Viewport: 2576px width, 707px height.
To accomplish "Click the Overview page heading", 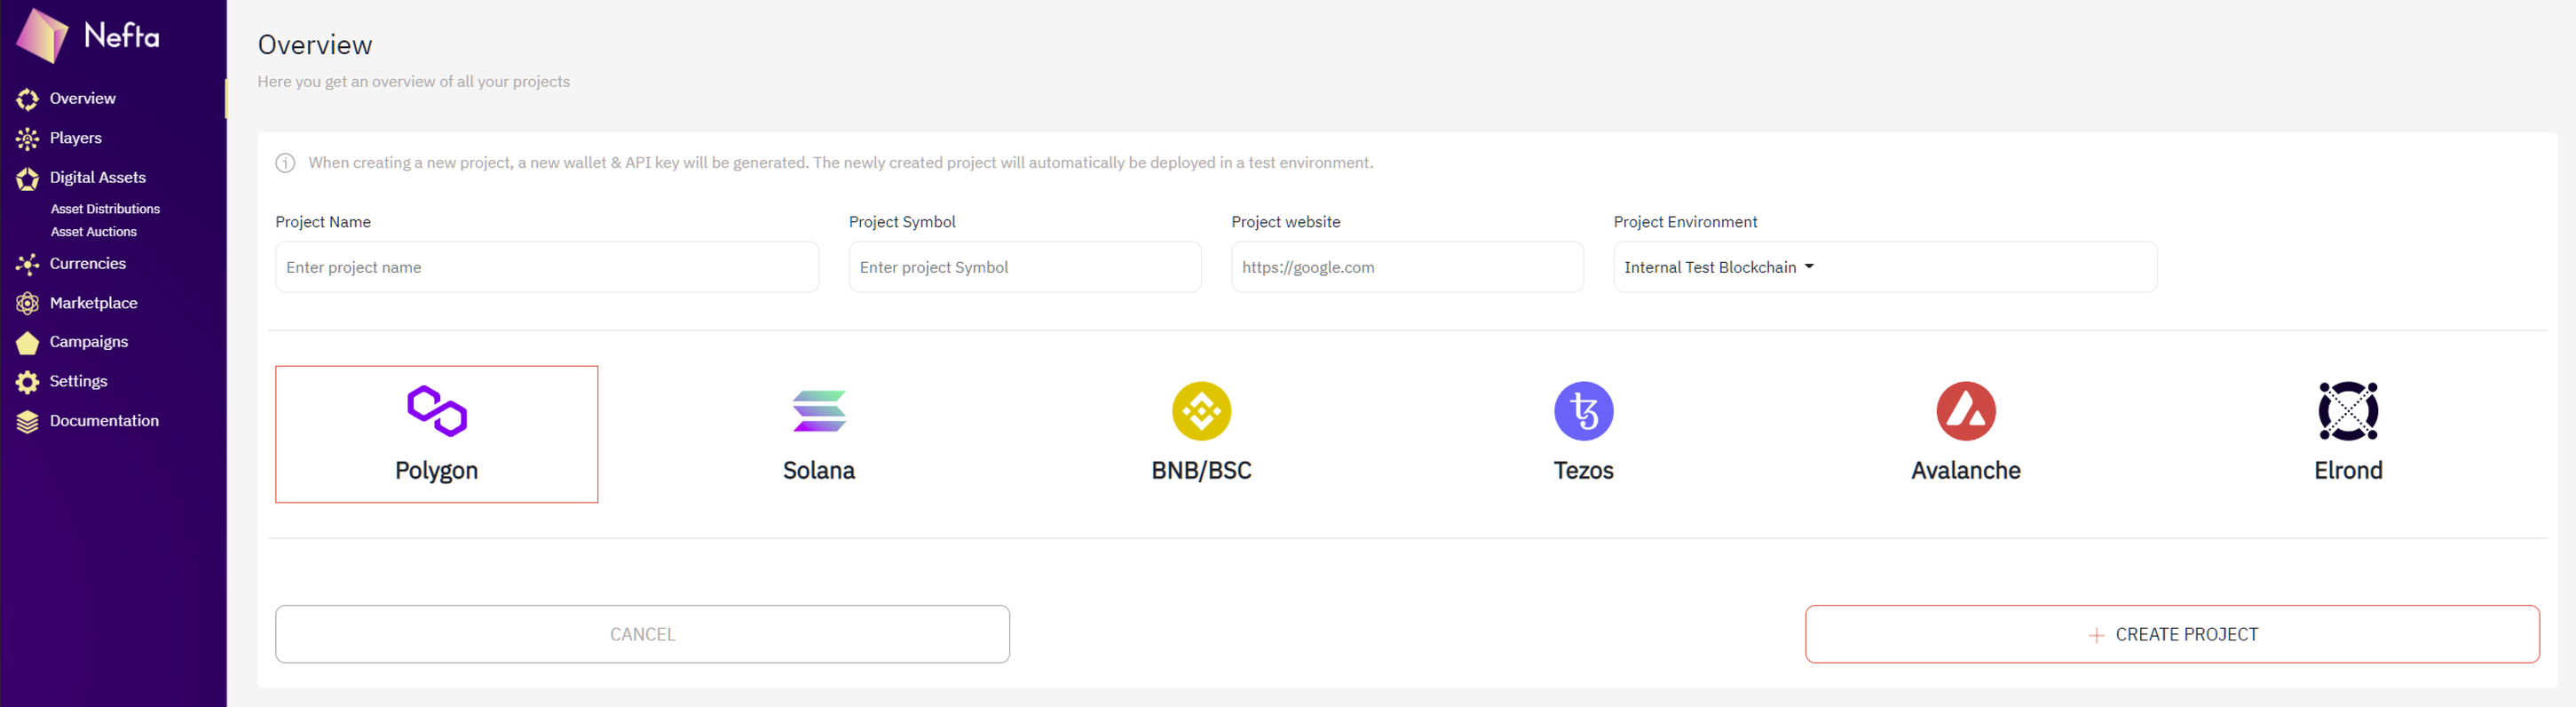I will (315, 45).
